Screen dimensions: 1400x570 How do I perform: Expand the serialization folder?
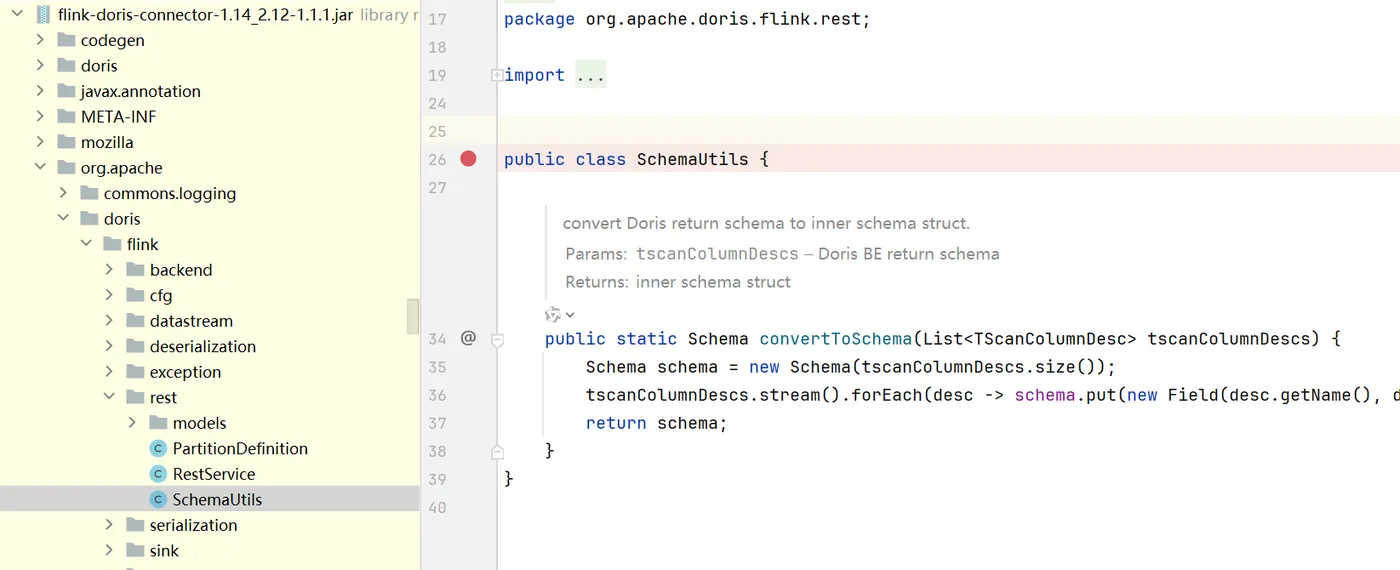109,525
